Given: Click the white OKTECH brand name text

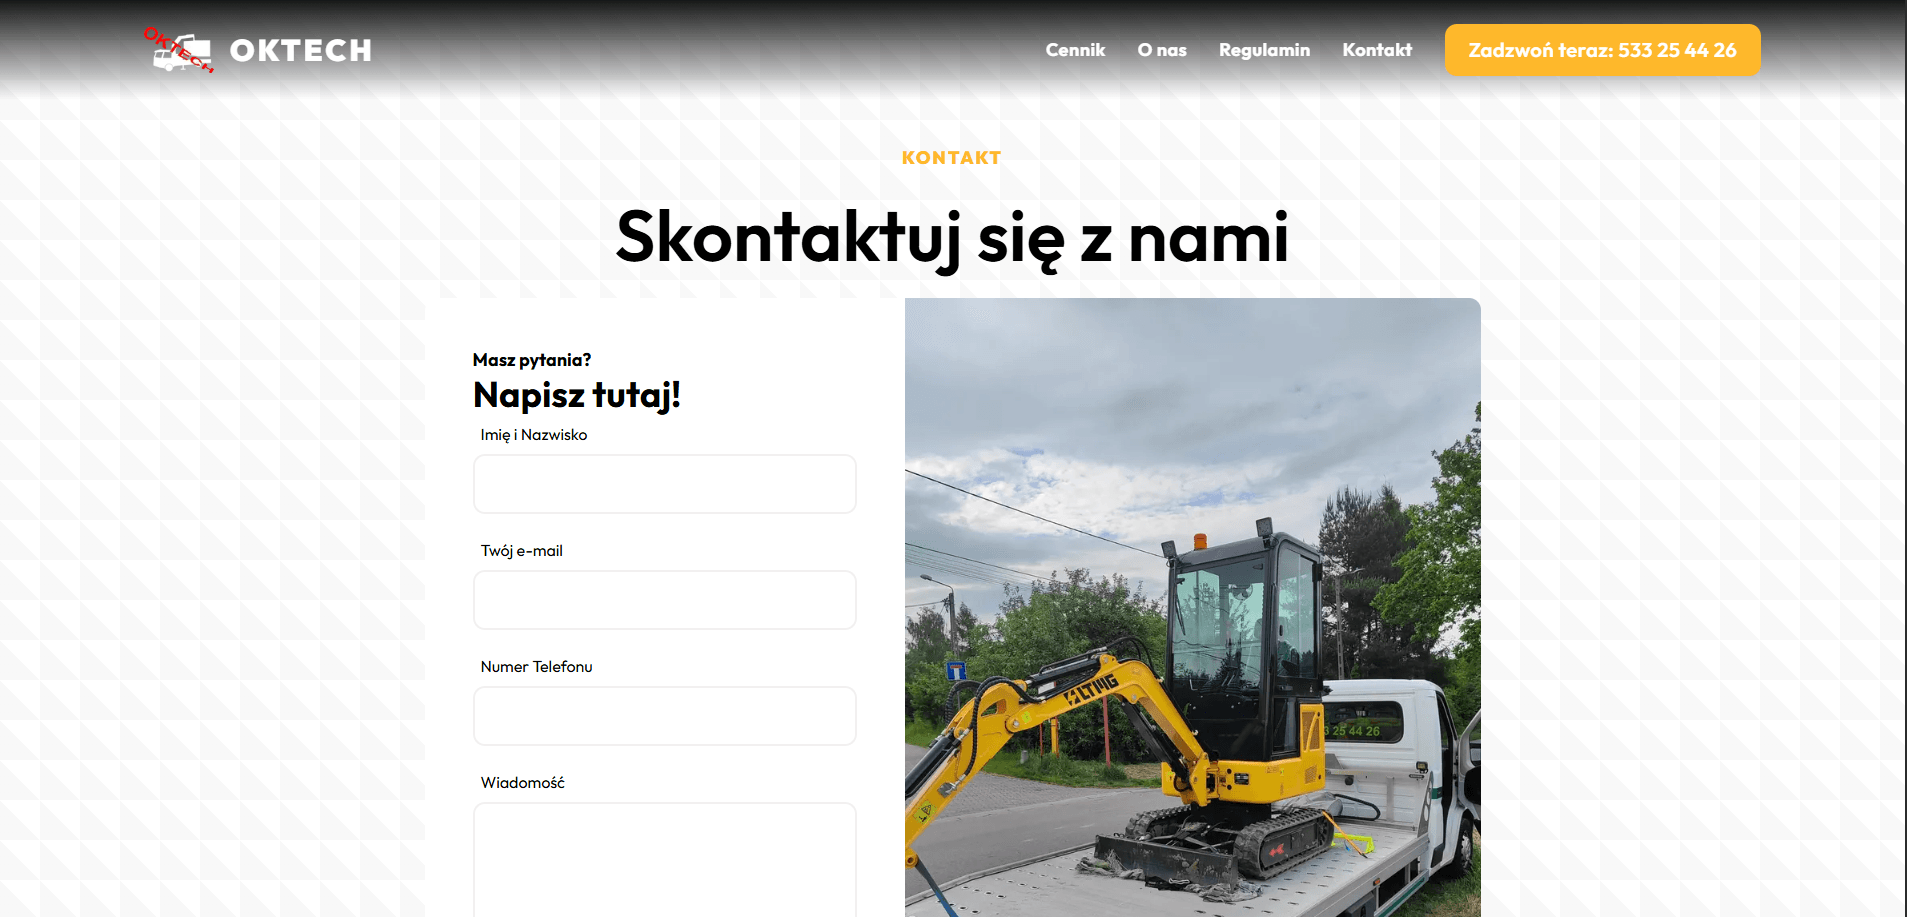Looking at the screenshot, I should [x=300, y=51].
